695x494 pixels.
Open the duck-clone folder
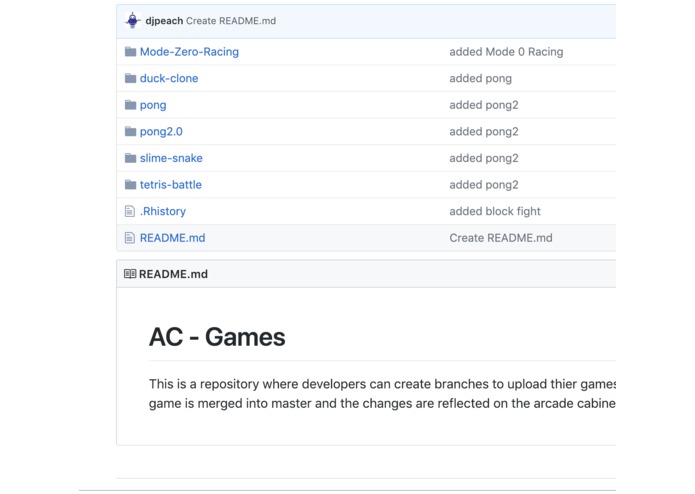(x=169, y=78)
